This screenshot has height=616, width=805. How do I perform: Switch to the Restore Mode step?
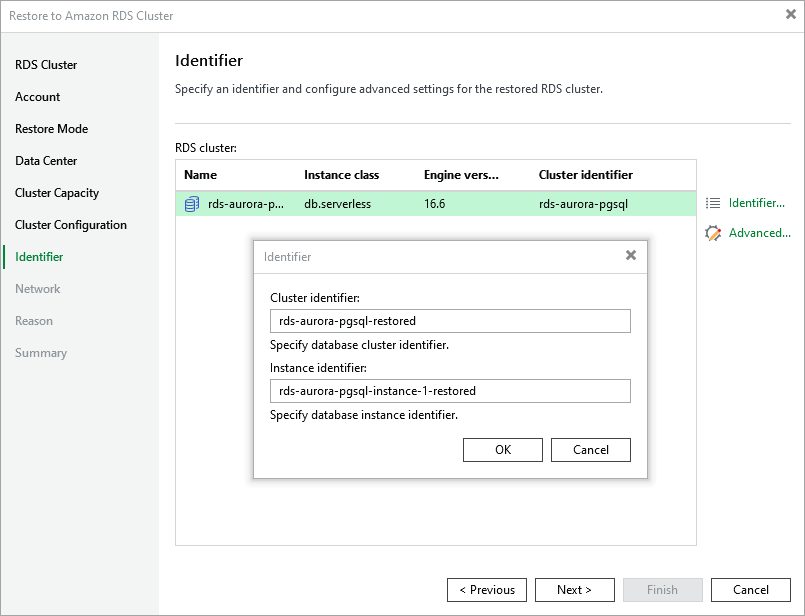click(x=52, y=129)
